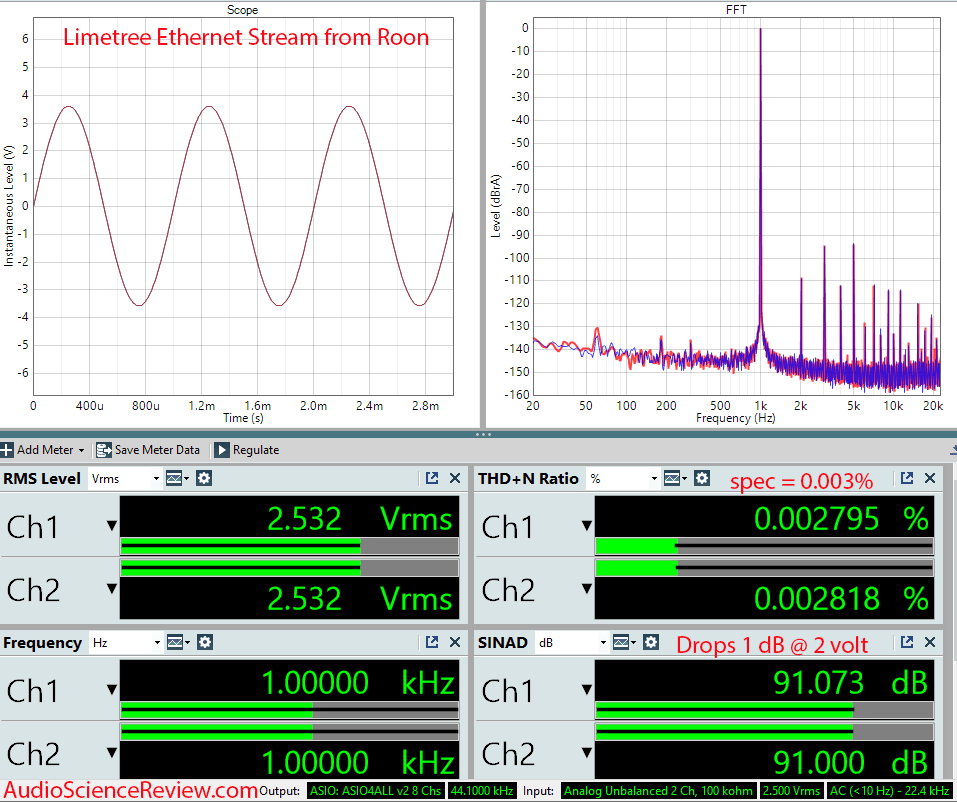Pop out the SINAD meter
This screenshot has width=957, height=802.
907,642
